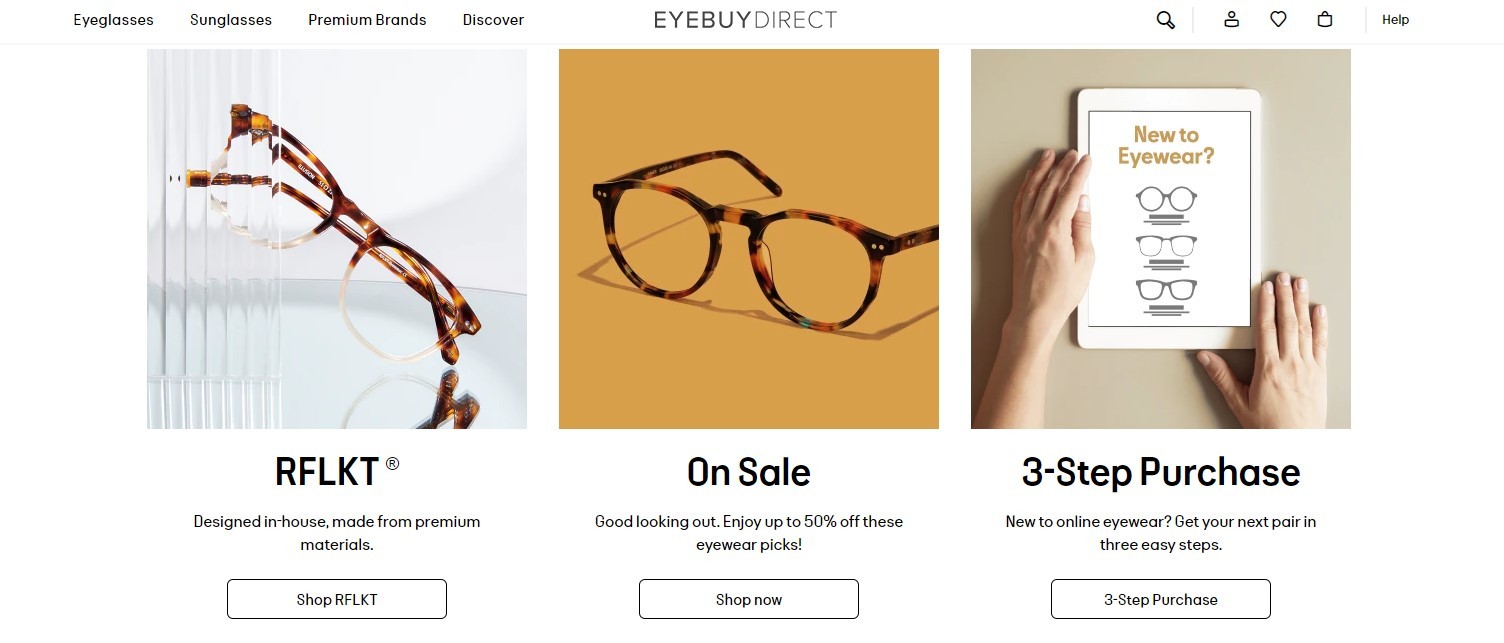Click the 3-Step Purchase button
The image size is (1504, 643).
click(1160, 599)
